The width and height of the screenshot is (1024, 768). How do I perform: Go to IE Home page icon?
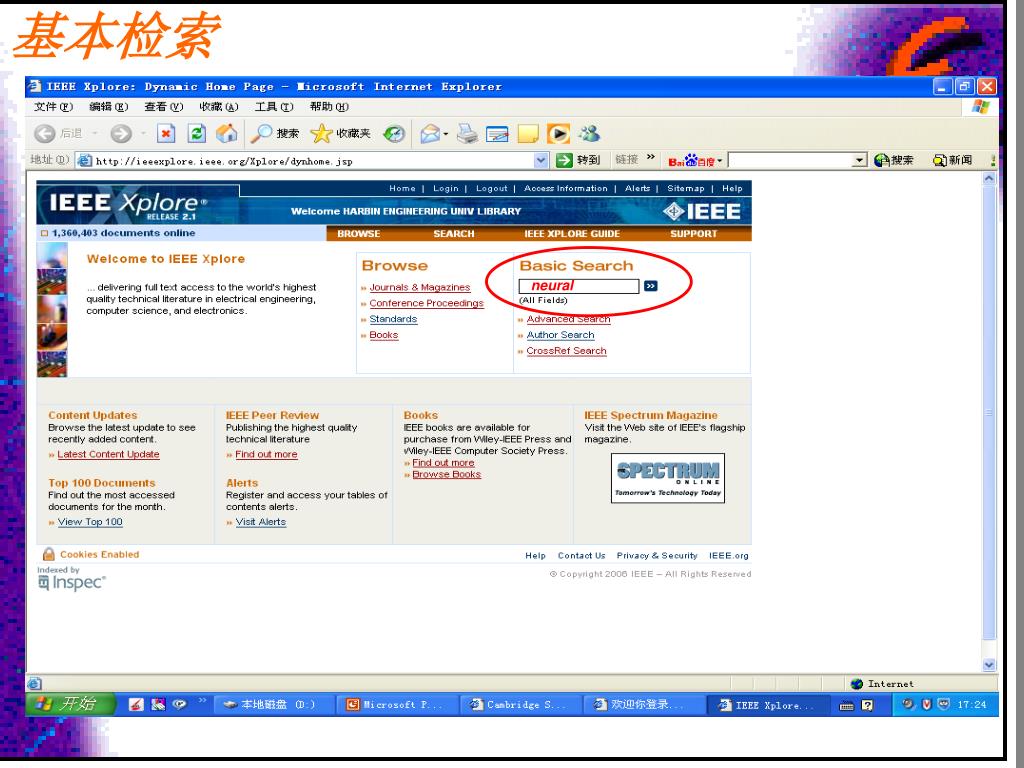pyautogui.click(x=227, y=134)
